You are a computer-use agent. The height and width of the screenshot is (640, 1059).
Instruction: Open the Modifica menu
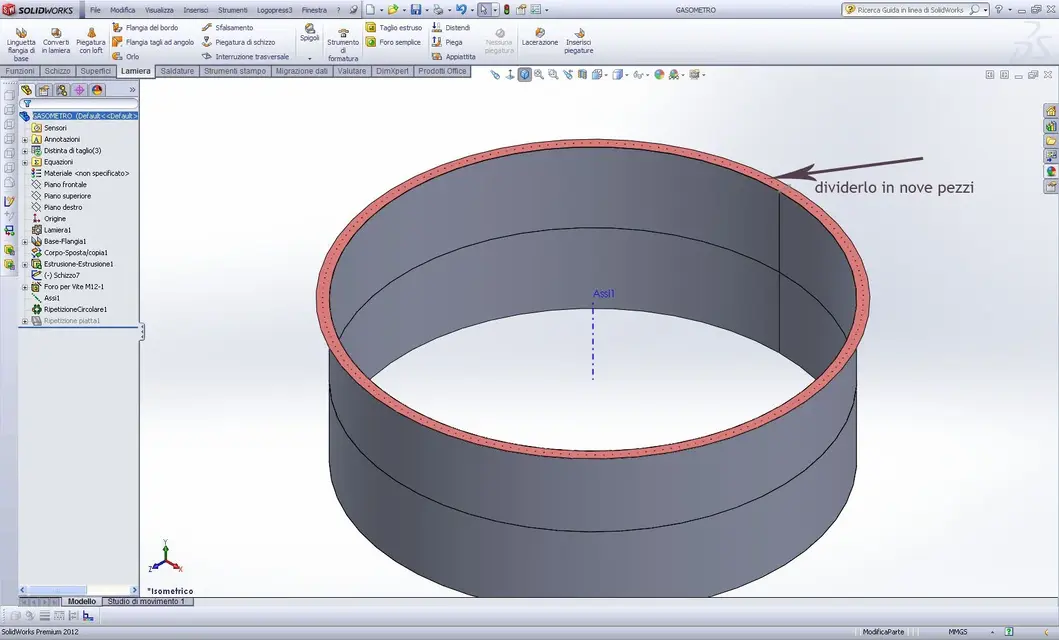click(122, 10)
